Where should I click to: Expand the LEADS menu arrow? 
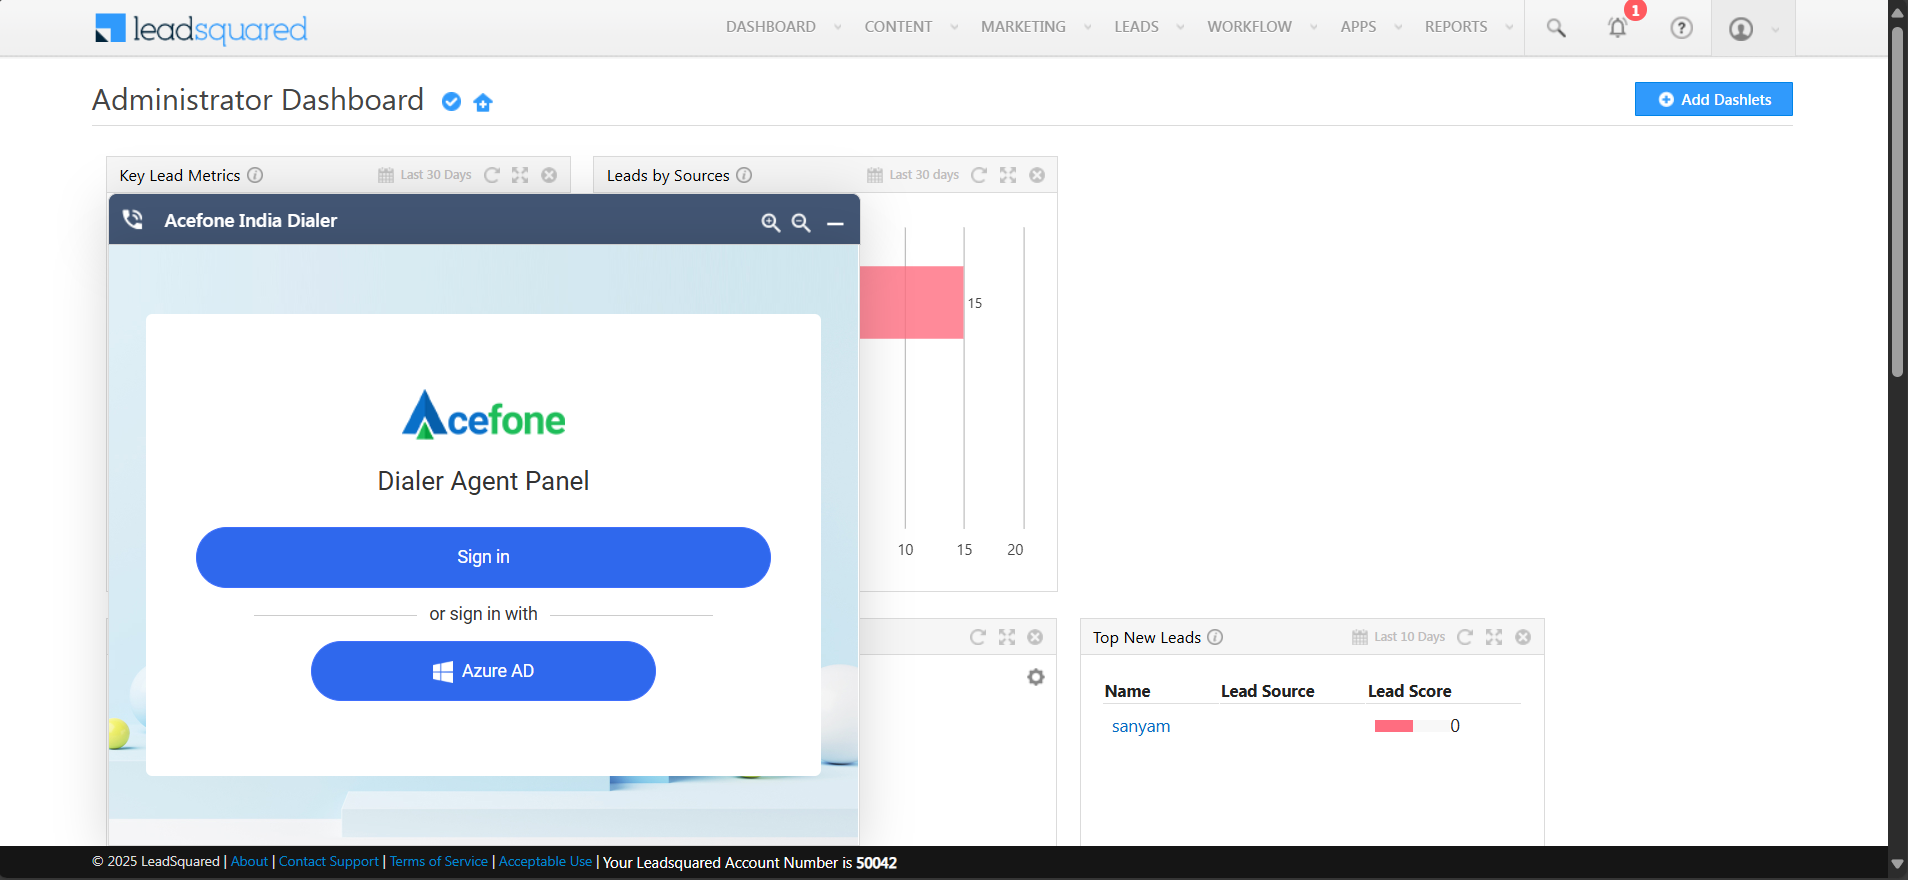click(1180, 28)
